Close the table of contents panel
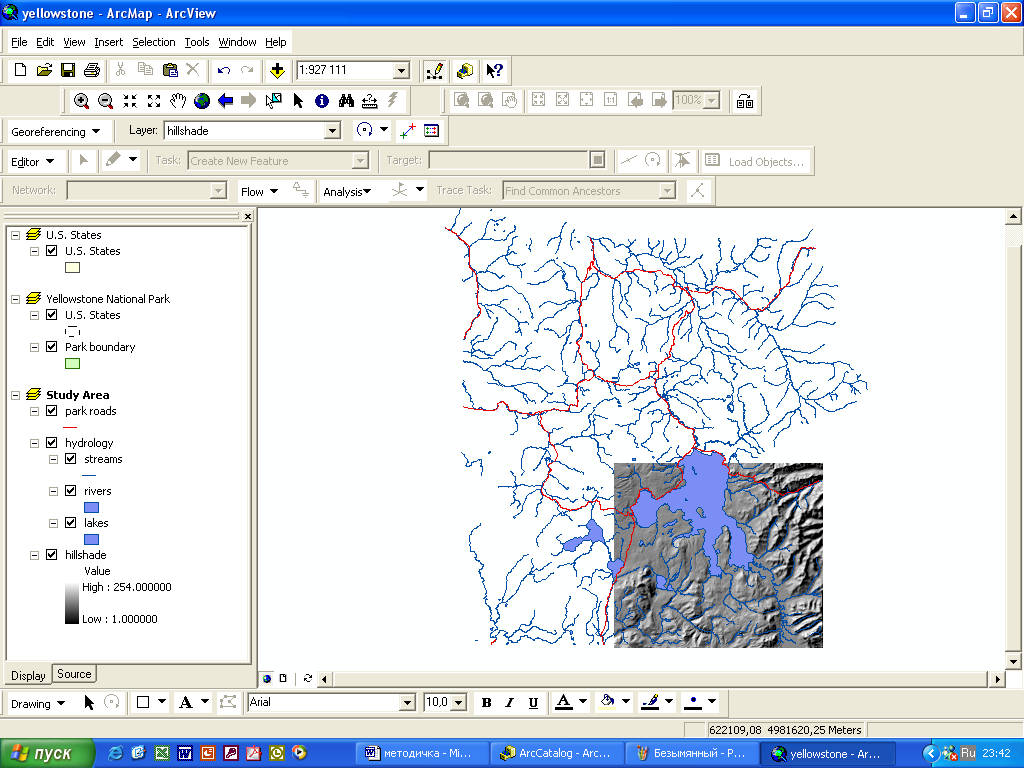The width and height of the screenshot is (1024, 768). point(248,216)
